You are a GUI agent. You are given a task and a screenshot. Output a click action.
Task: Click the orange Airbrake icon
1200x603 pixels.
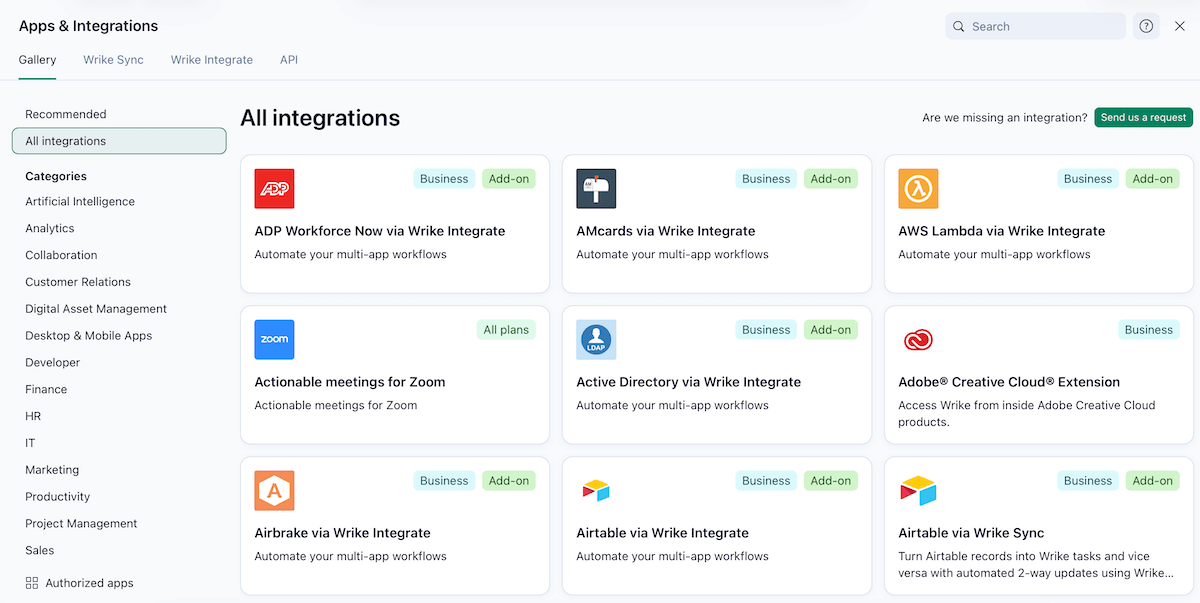pyautogui.click(x=274, y=490)
